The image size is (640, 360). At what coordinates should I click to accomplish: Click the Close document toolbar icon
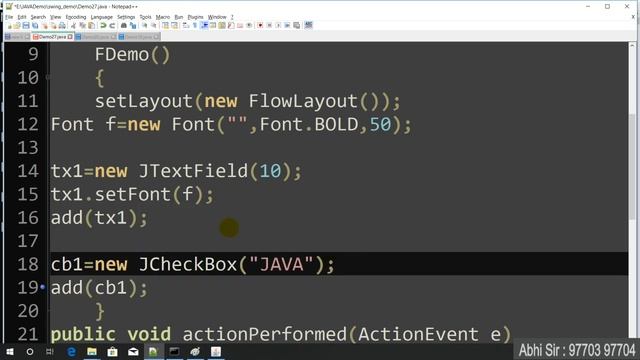(44, 25)
